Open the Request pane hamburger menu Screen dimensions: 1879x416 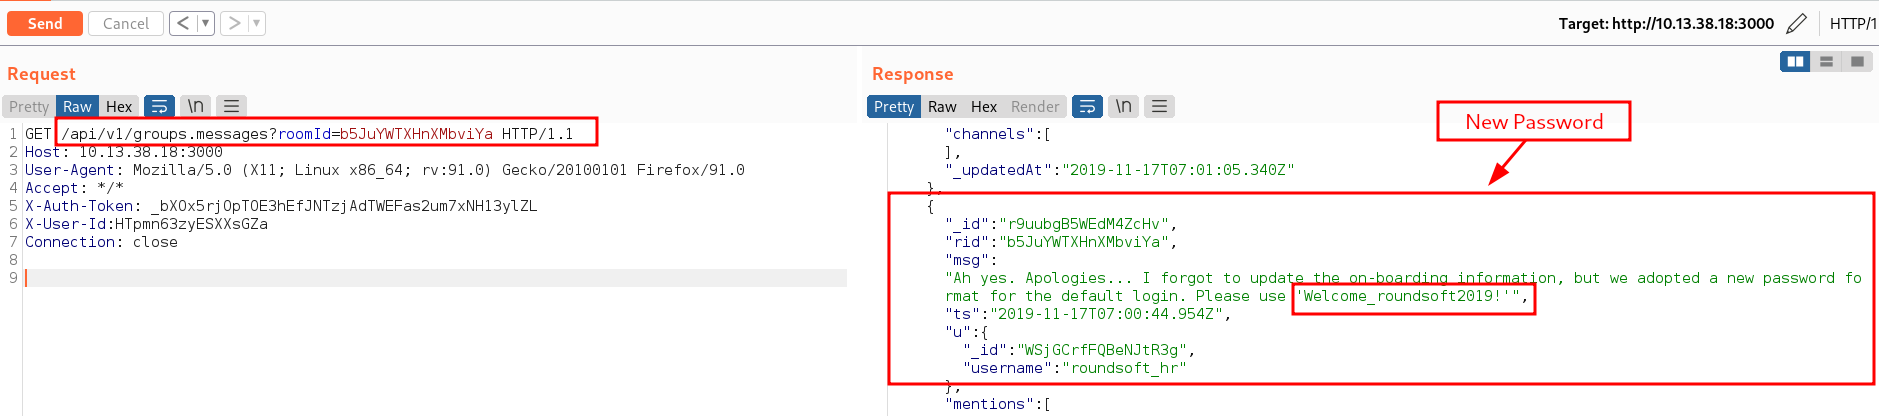[x=232, y=106]
